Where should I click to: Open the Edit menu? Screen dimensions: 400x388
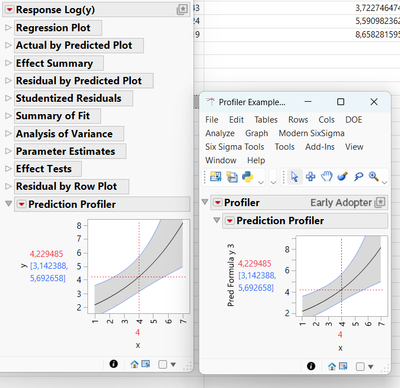(x=236, y=120)
